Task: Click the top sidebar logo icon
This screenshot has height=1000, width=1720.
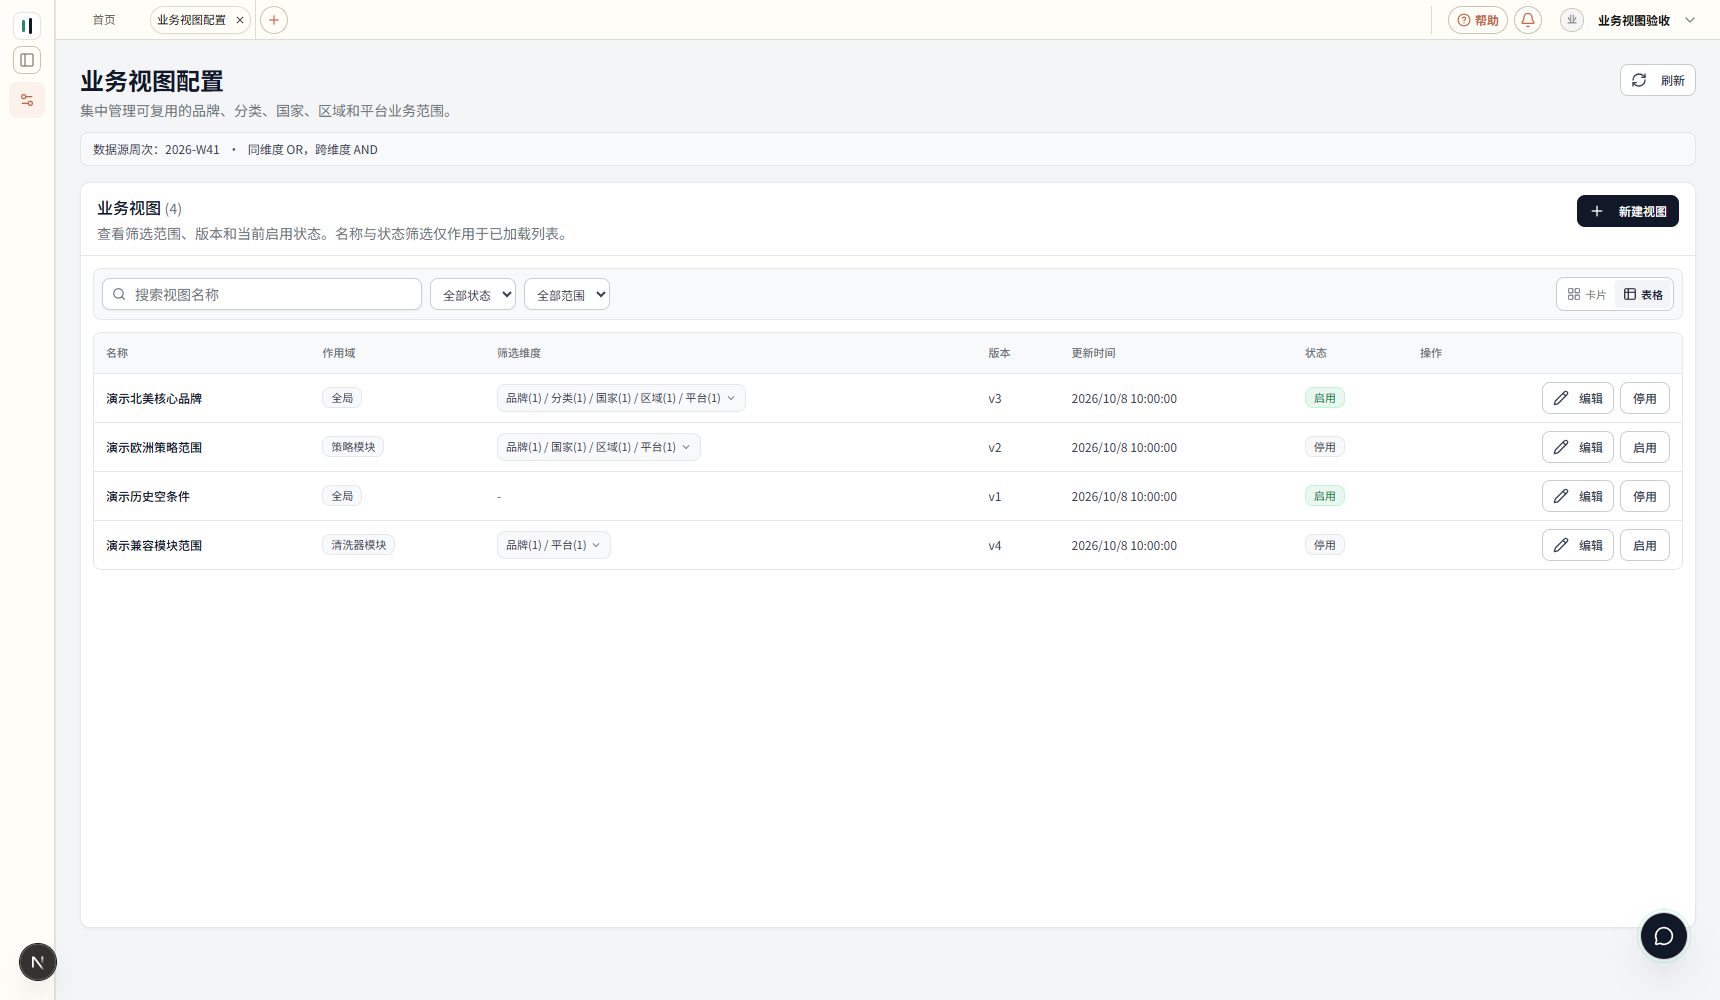Action: [27, 25]
